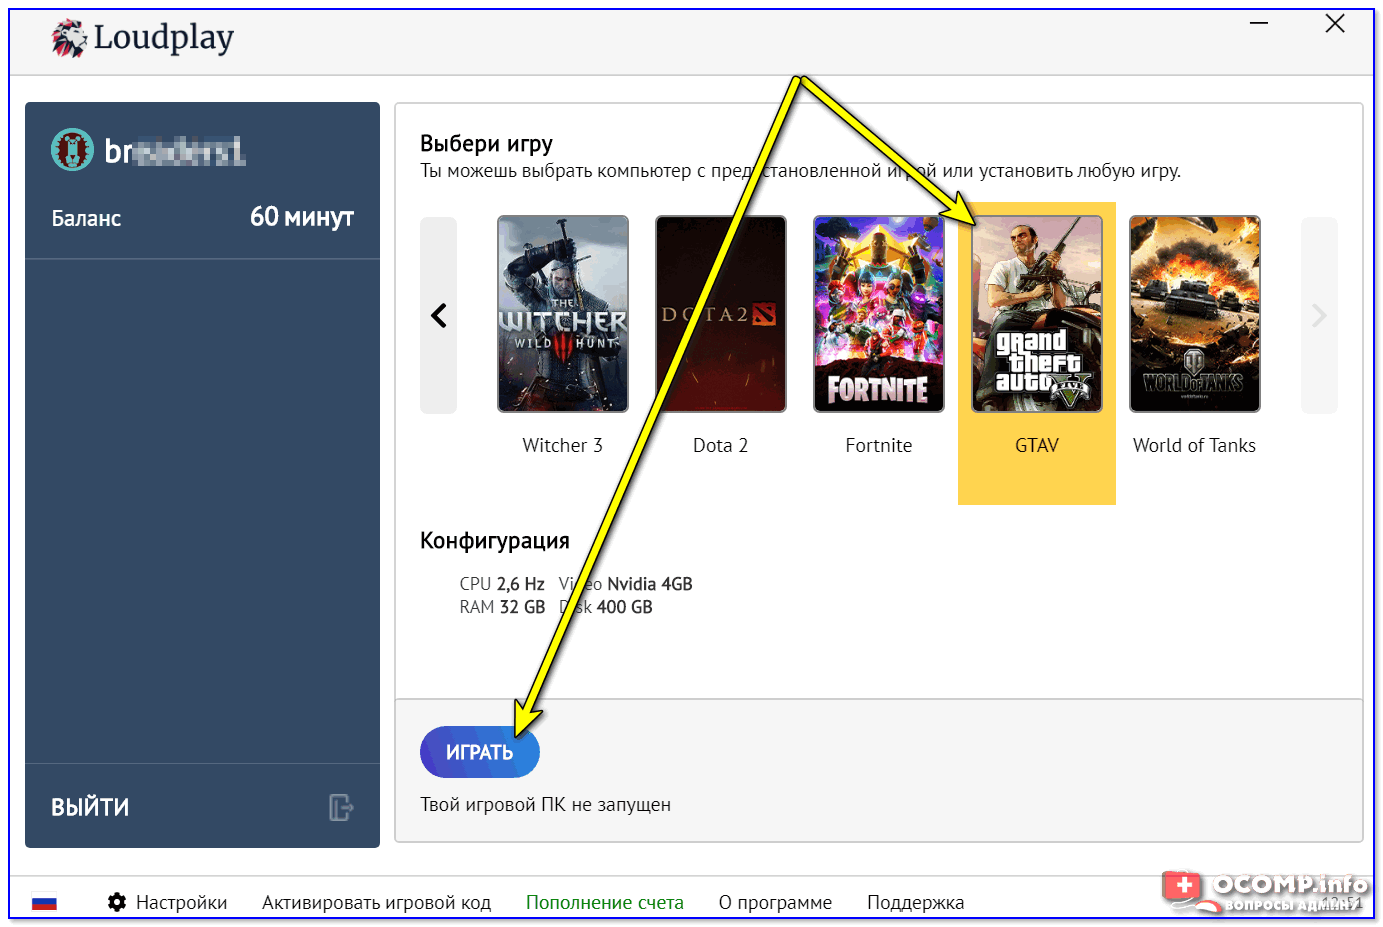1383x927 pixels.
Task: Select the Witcher 3 game cover
Action: pyautogui.click(x=563, y=314)
